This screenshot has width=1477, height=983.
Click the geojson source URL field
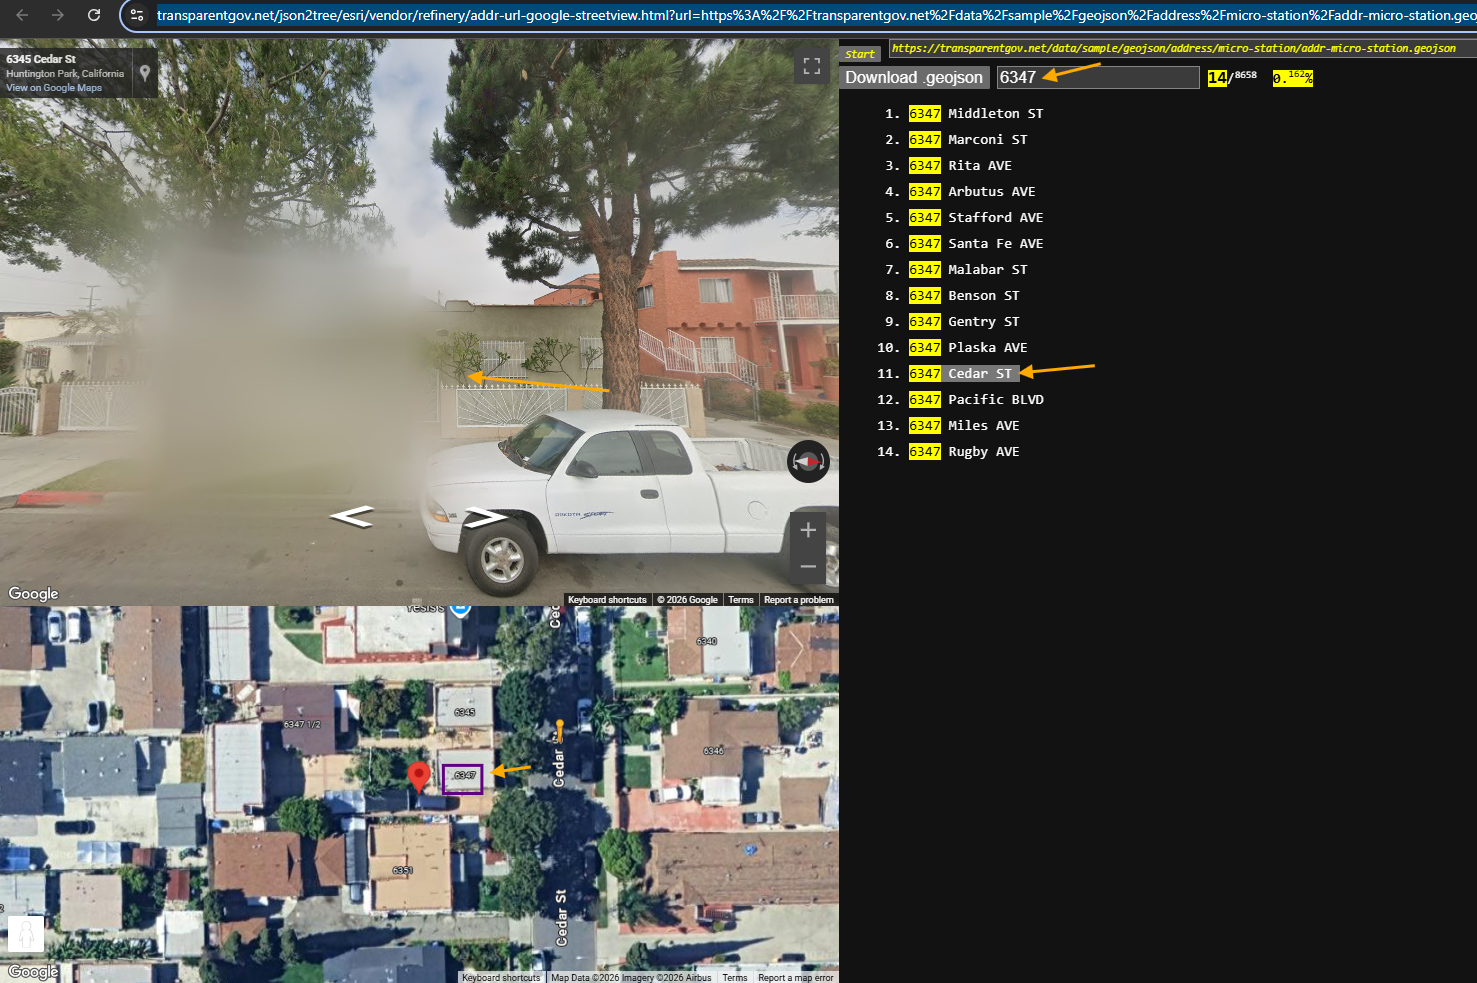pos(1182,48)
